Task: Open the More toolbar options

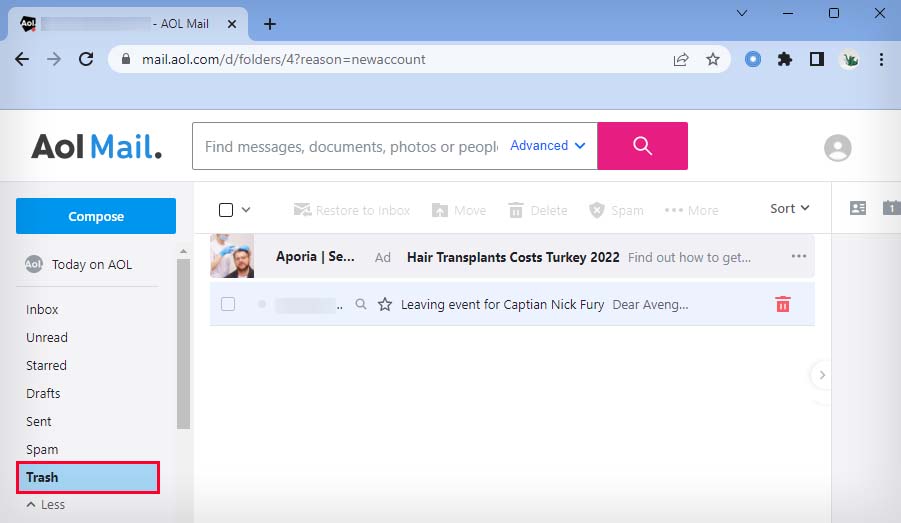Action: click(x=691, y=210)
